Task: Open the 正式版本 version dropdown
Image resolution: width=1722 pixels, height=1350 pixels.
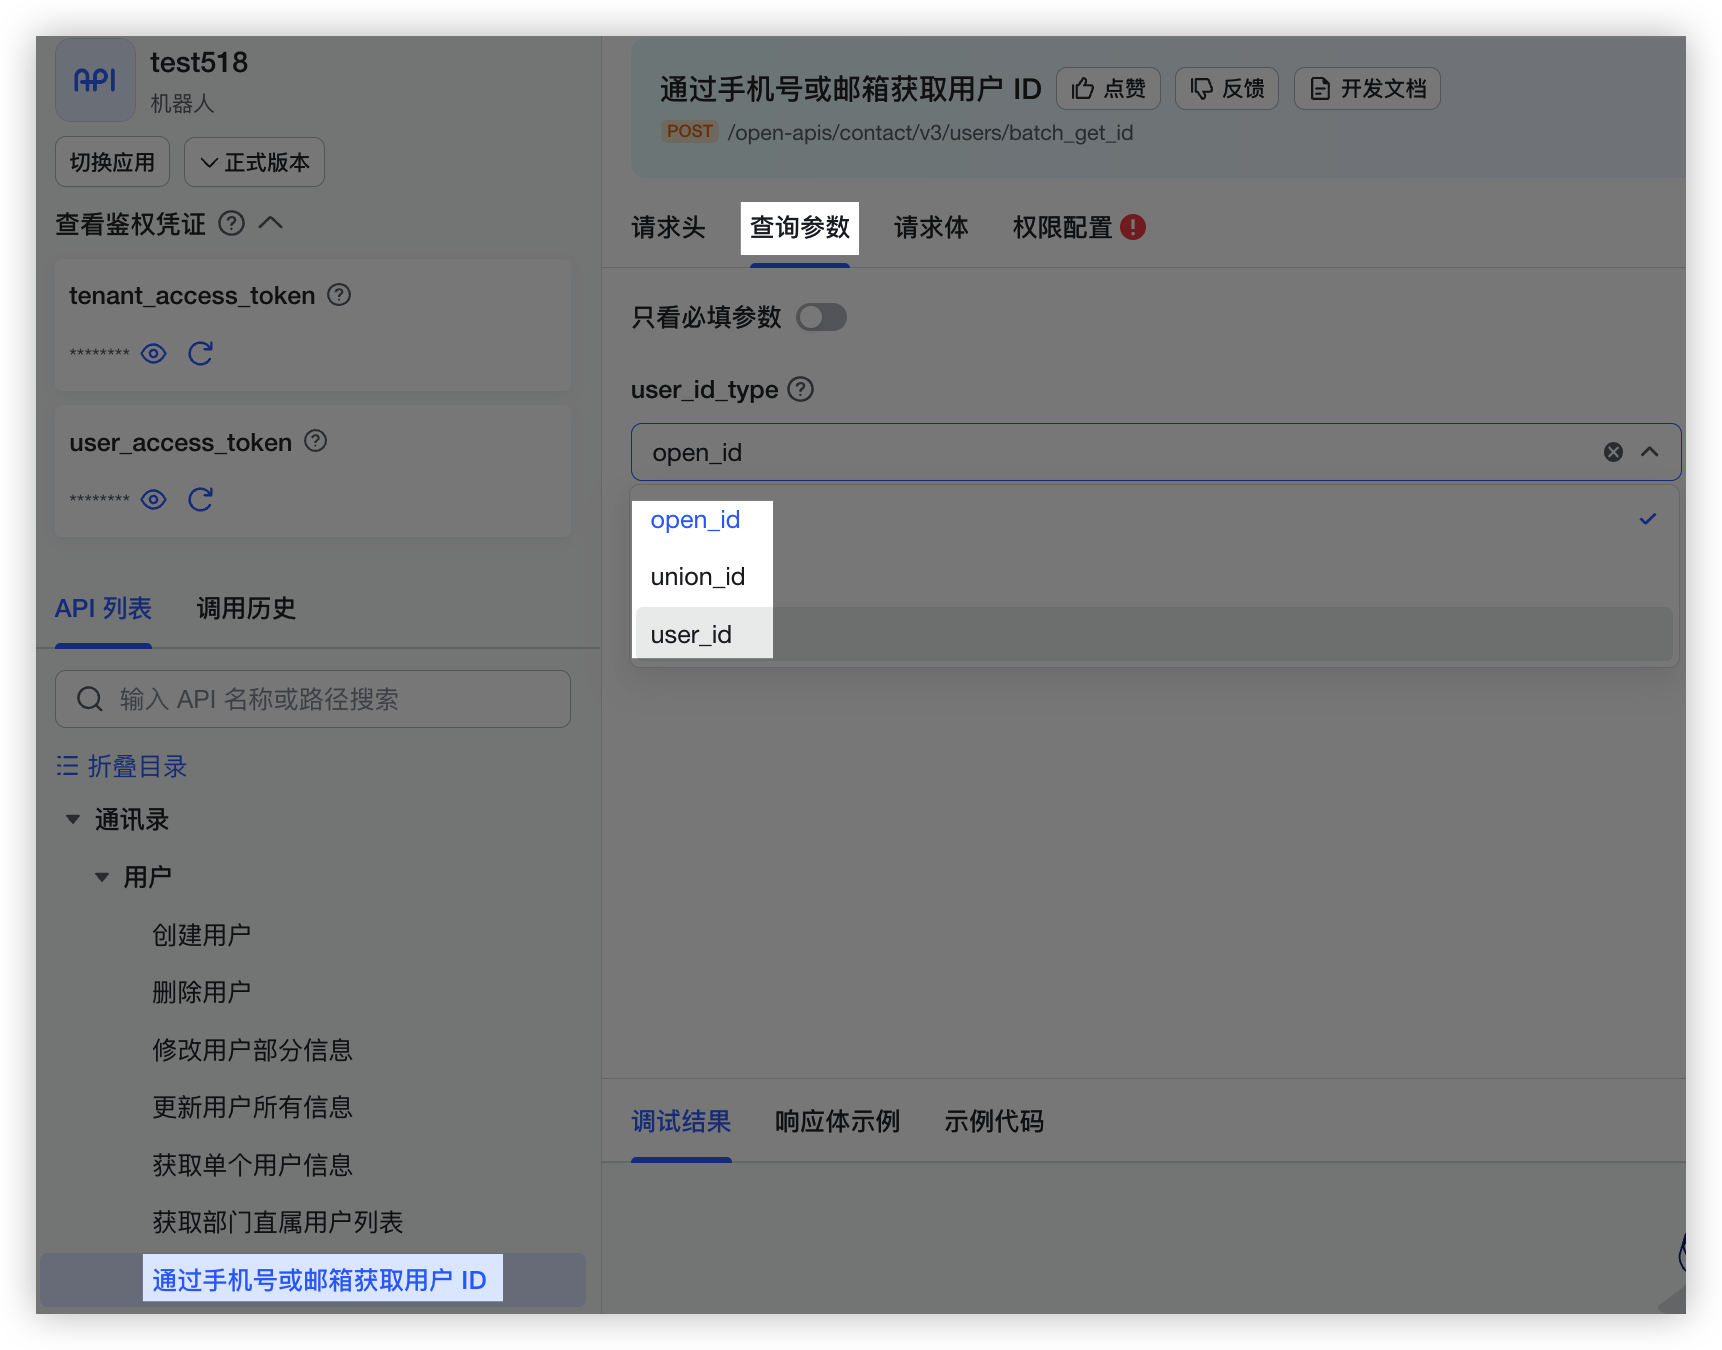Action: [x=254, y=162]
